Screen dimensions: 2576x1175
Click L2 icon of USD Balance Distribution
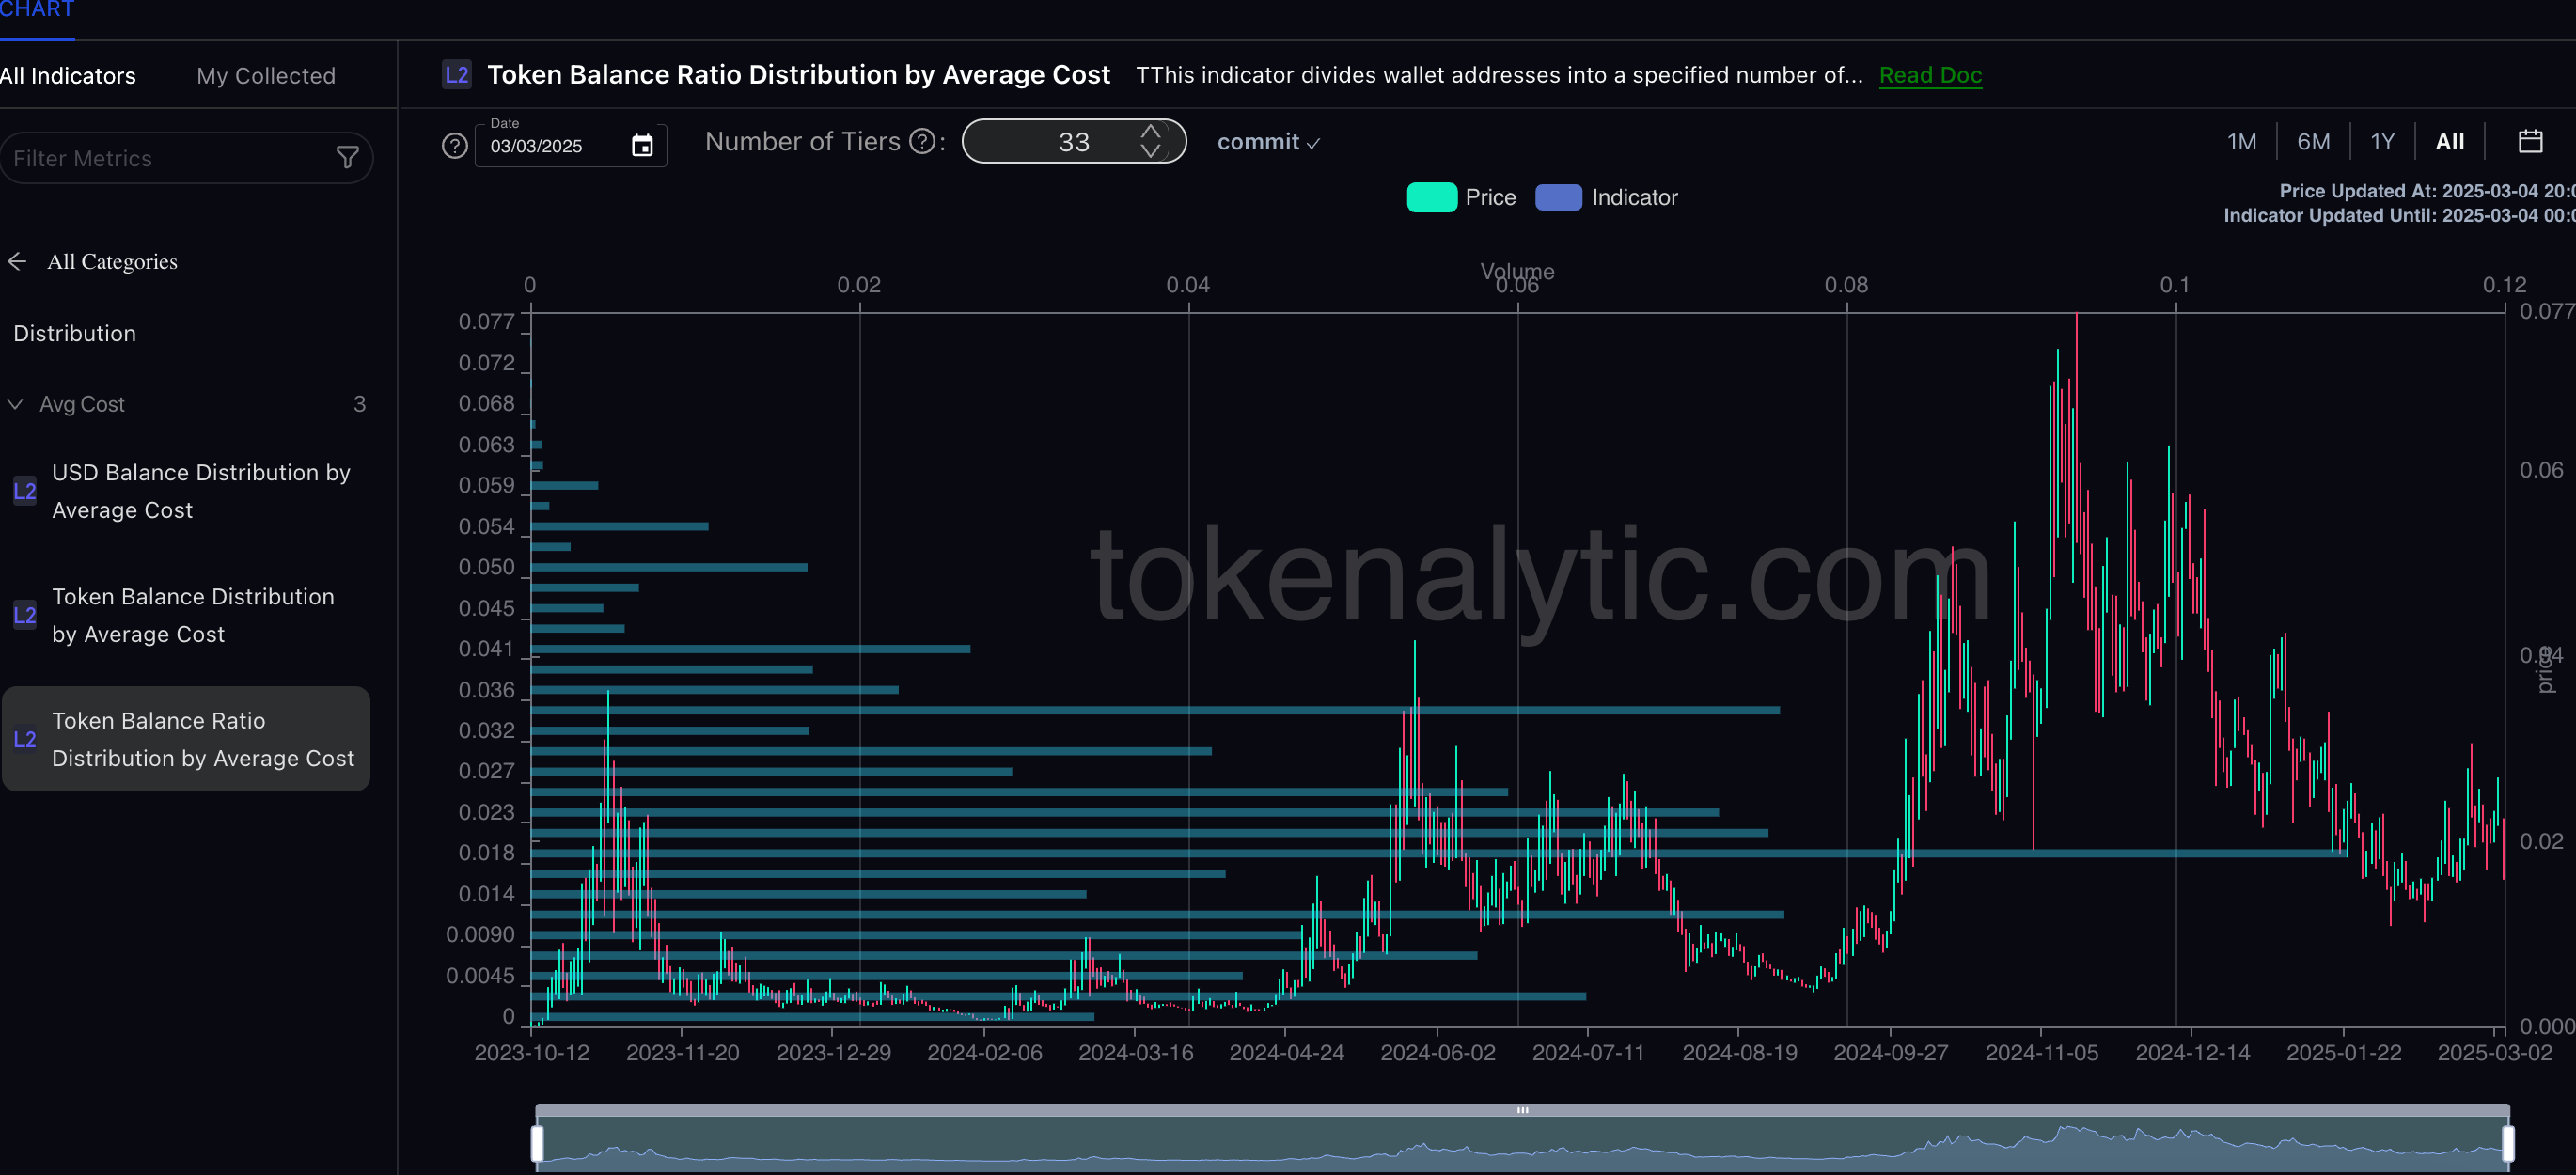tap(25, 491)
